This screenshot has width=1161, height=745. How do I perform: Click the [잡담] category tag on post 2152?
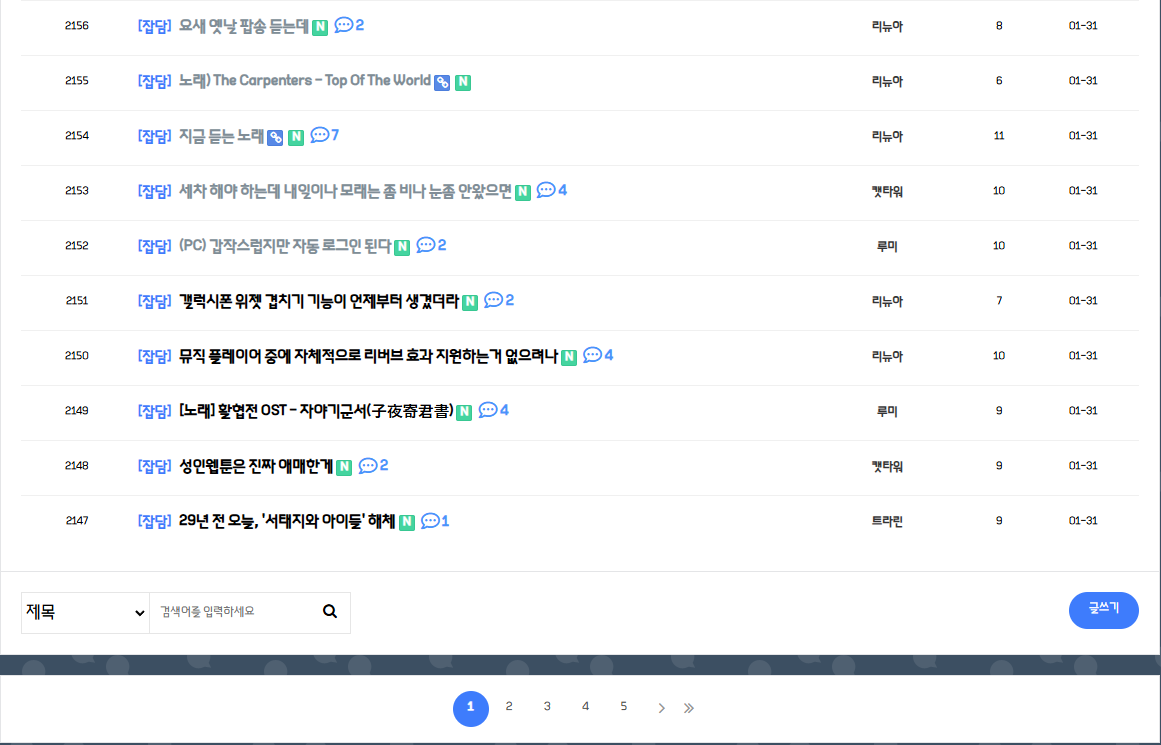click(x=155, y=246)
